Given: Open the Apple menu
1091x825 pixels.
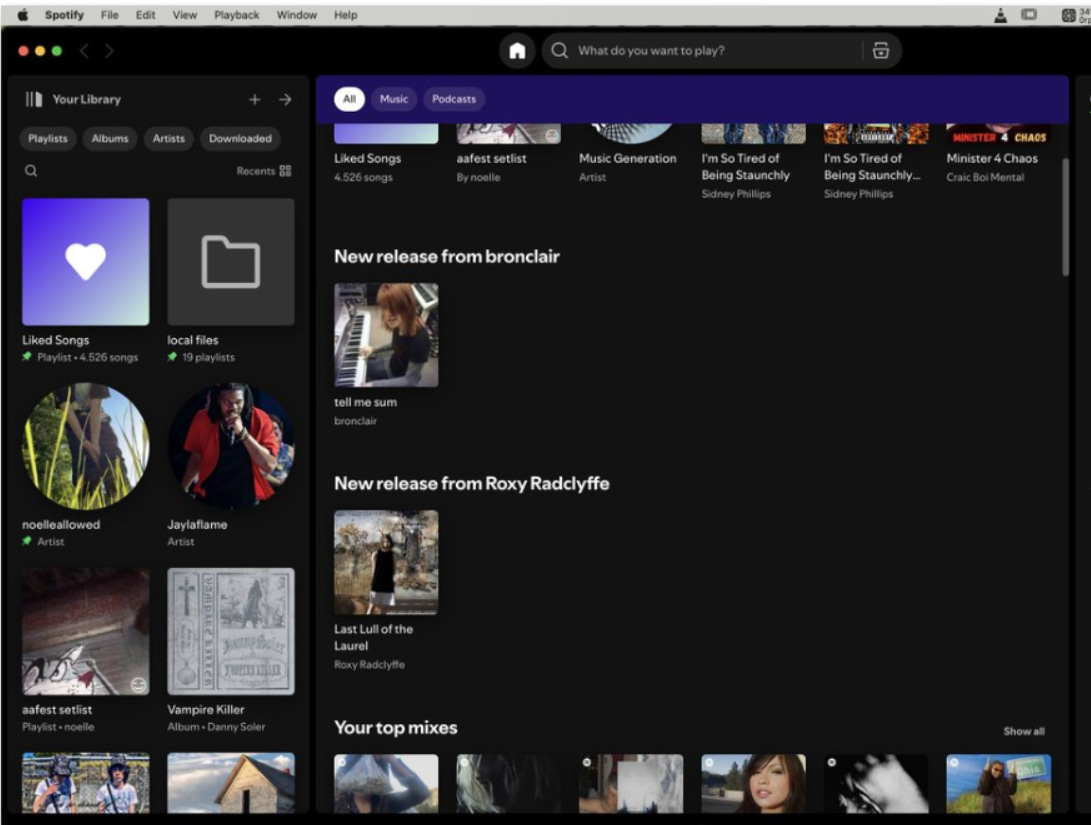Looking at the screenshot, I should point(23,15).
